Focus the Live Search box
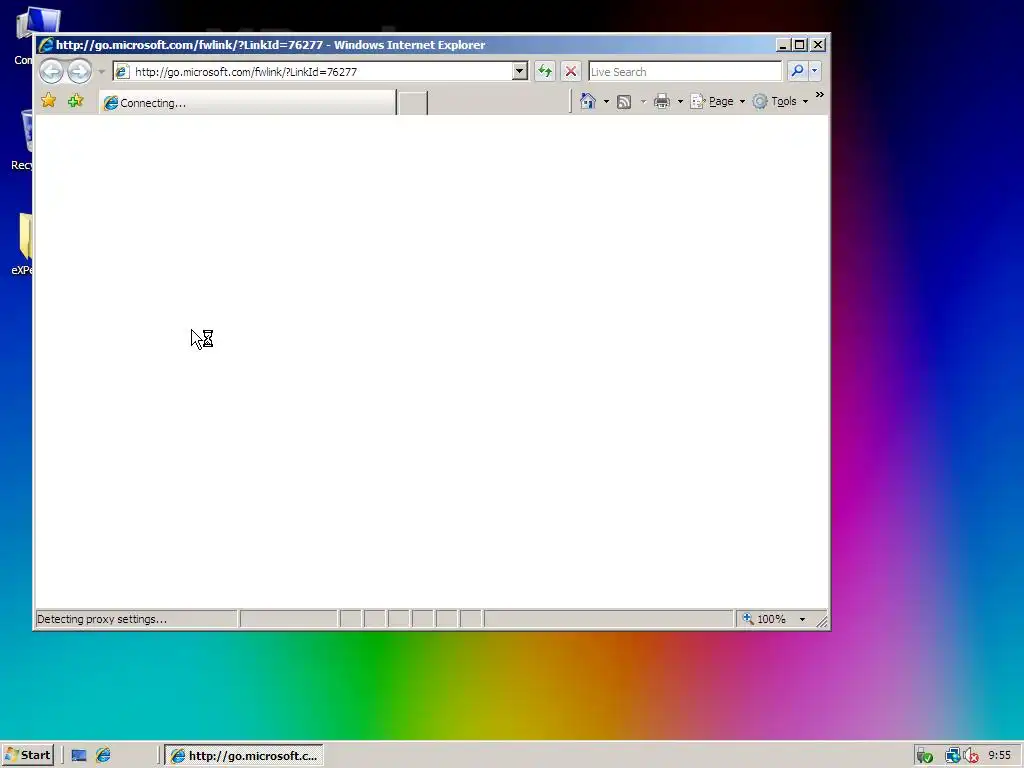The width and height of the screenshot is (1024, 768). click(684, 72)
